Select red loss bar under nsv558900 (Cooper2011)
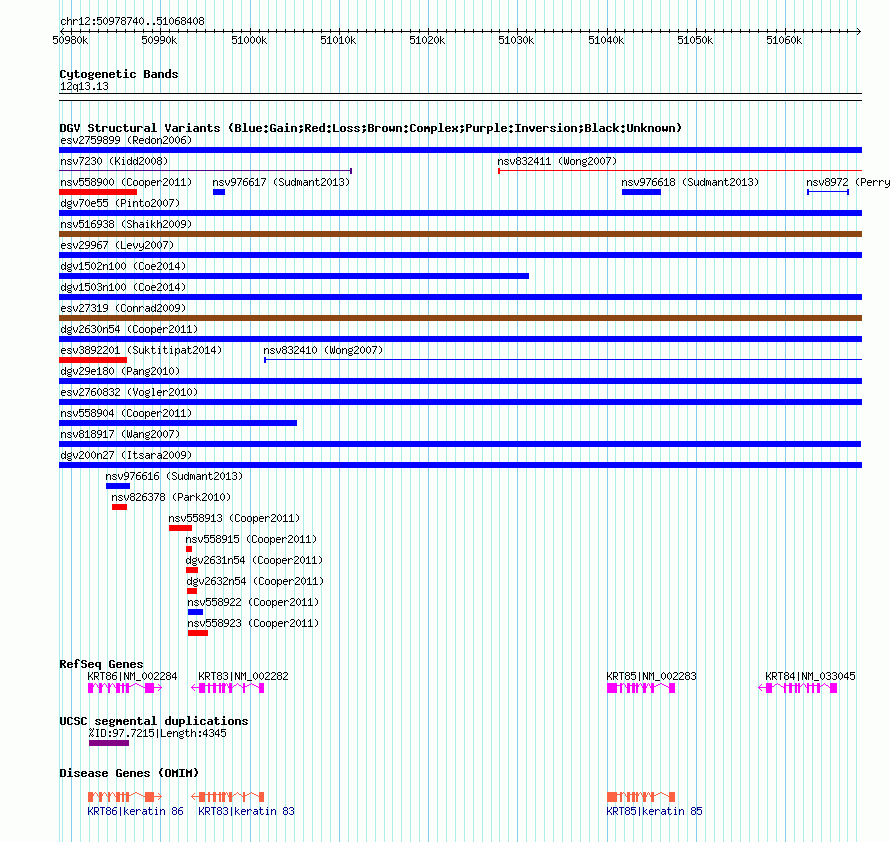890x842 pixels. (x=98, y=192)
